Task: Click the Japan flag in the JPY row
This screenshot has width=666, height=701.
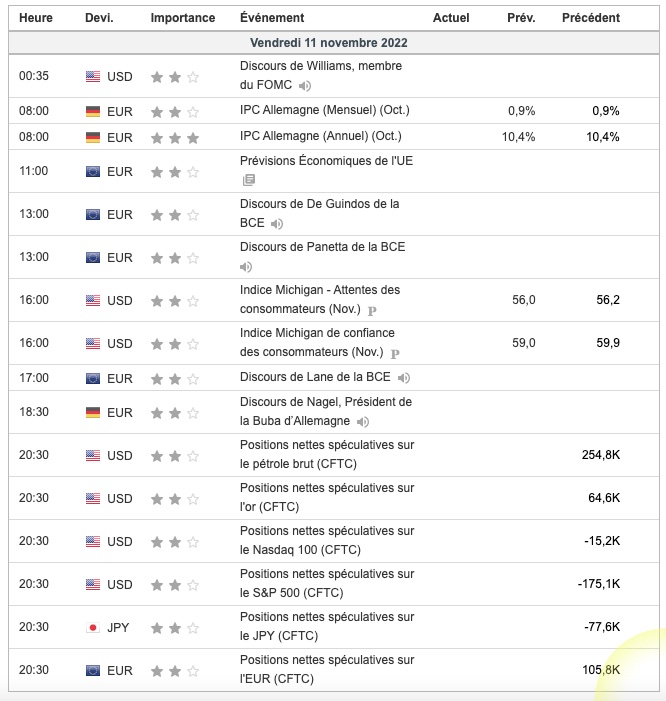Action: pos(93,628)
